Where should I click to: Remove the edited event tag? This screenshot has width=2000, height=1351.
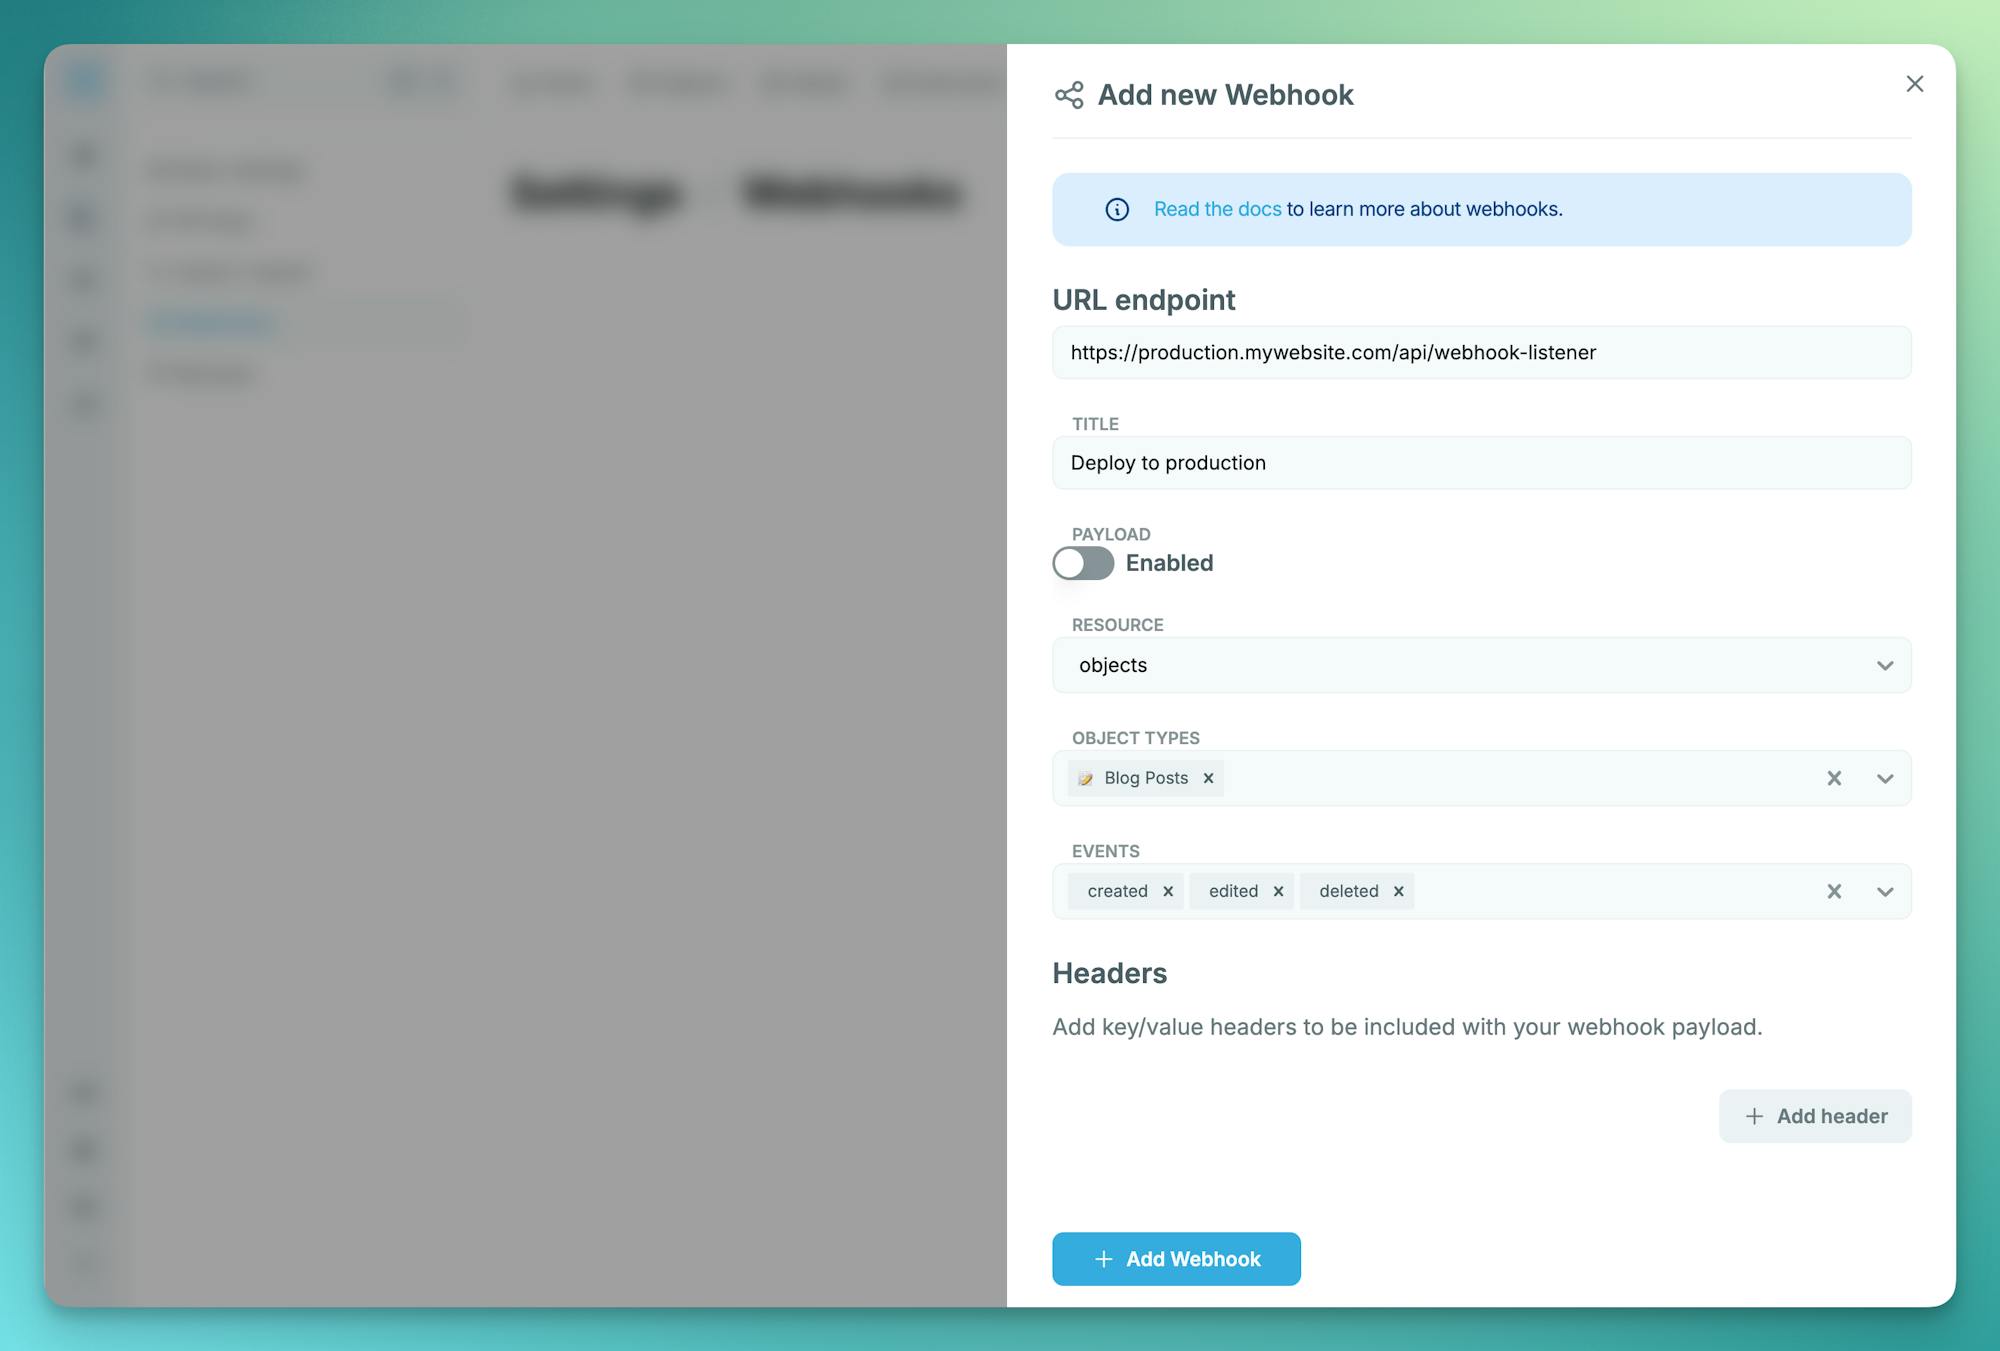[1278, 891]
